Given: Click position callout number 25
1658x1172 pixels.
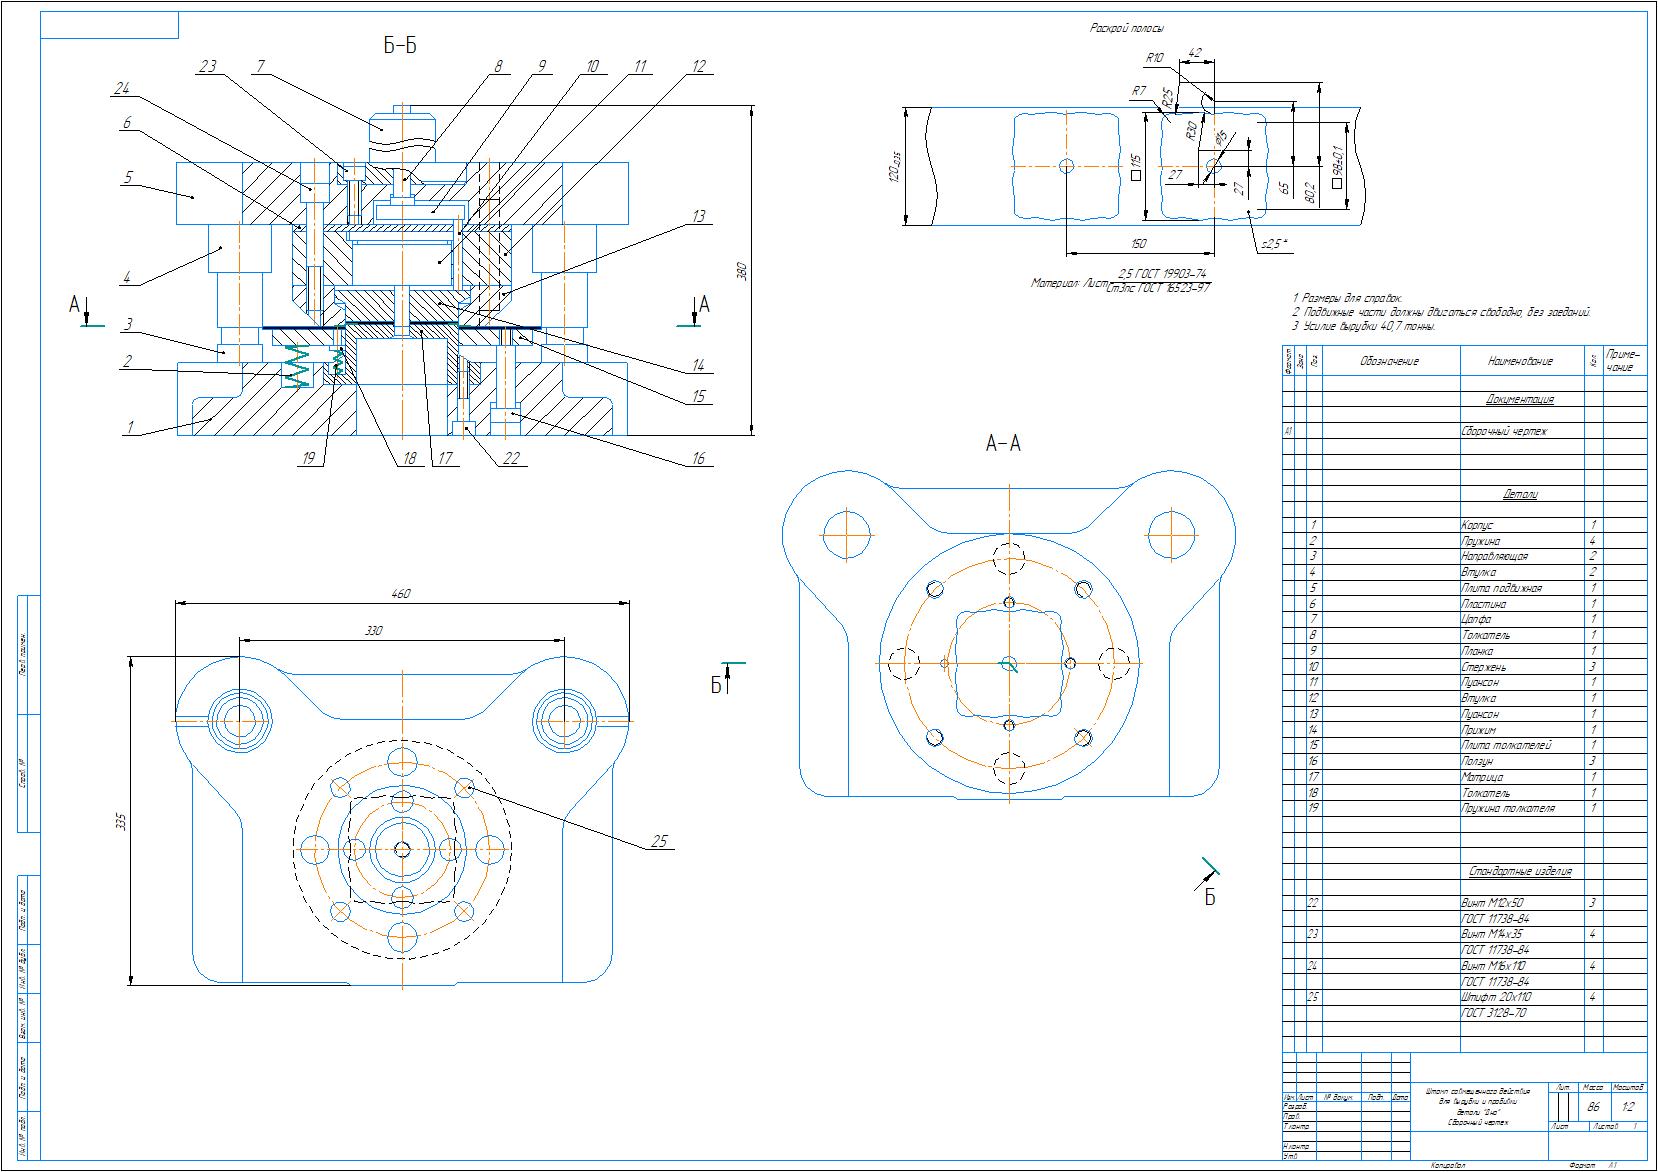Looking at the screenshot, I should point(659,841).
